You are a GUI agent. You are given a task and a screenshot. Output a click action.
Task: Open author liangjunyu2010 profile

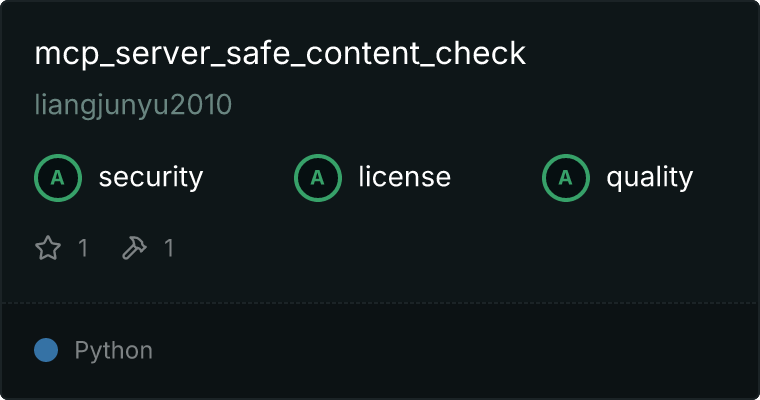tap(133, 106)
